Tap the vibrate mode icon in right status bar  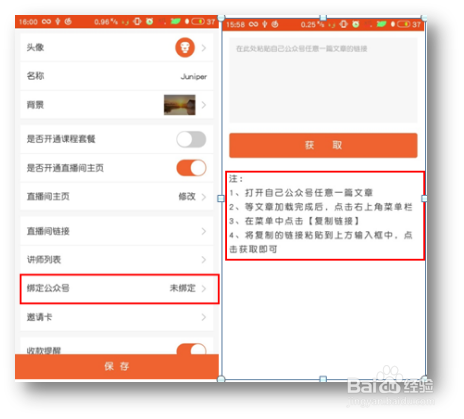(343, 24)
